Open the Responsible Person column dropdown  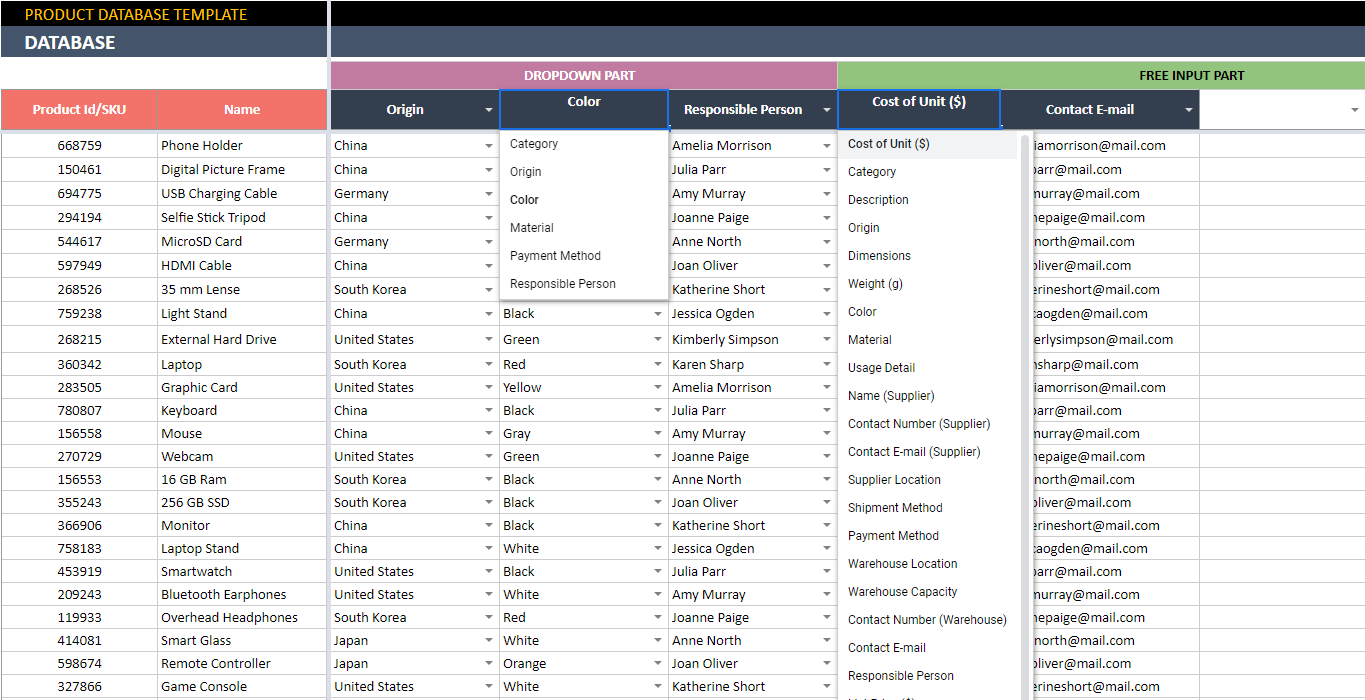tap(826, 109)
